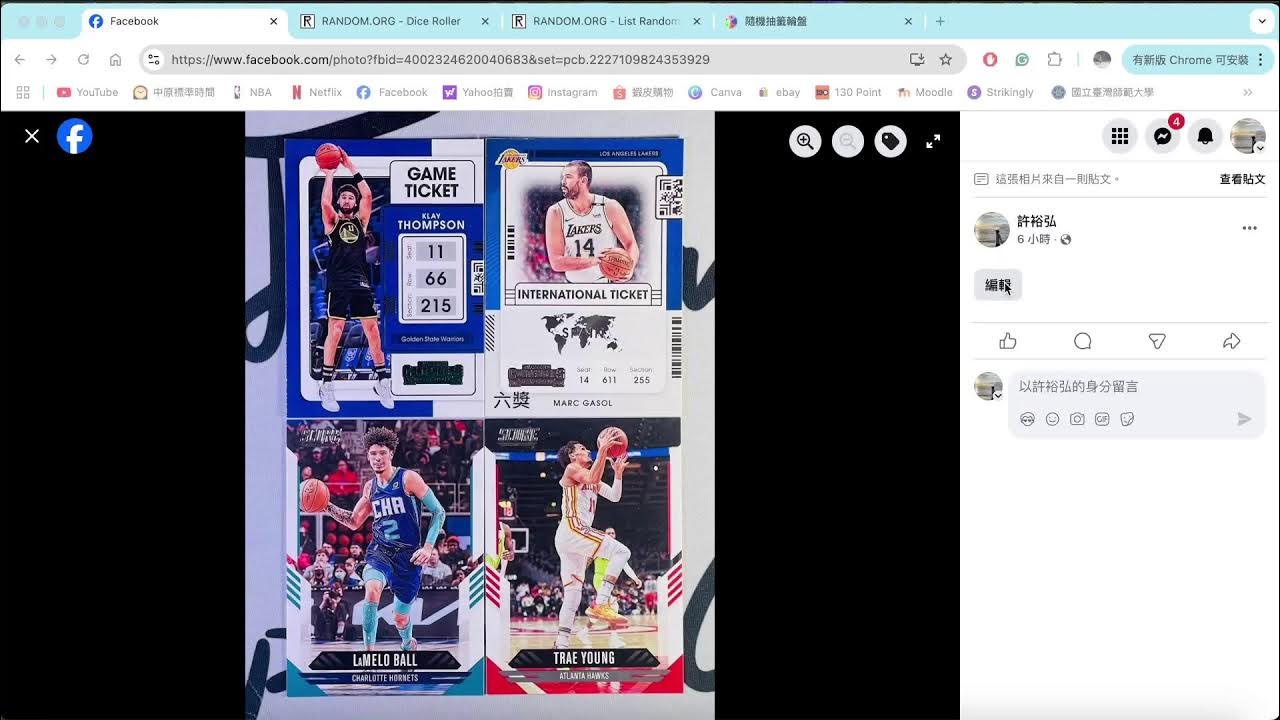Open the NBA bookmark
1280x720 pixels.
(x=252, y=92)
